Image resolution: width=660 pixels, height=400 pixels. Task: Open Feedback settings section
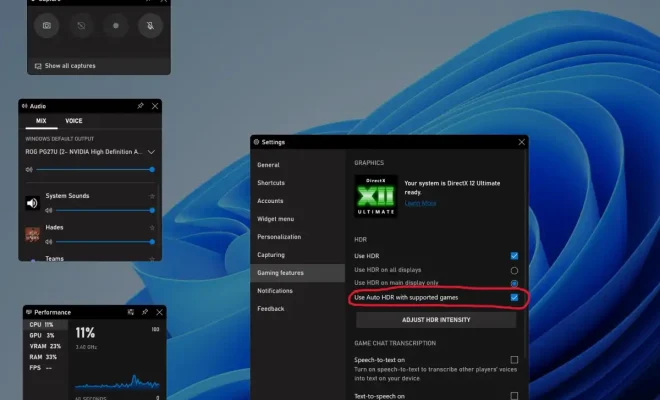point(297,309)
